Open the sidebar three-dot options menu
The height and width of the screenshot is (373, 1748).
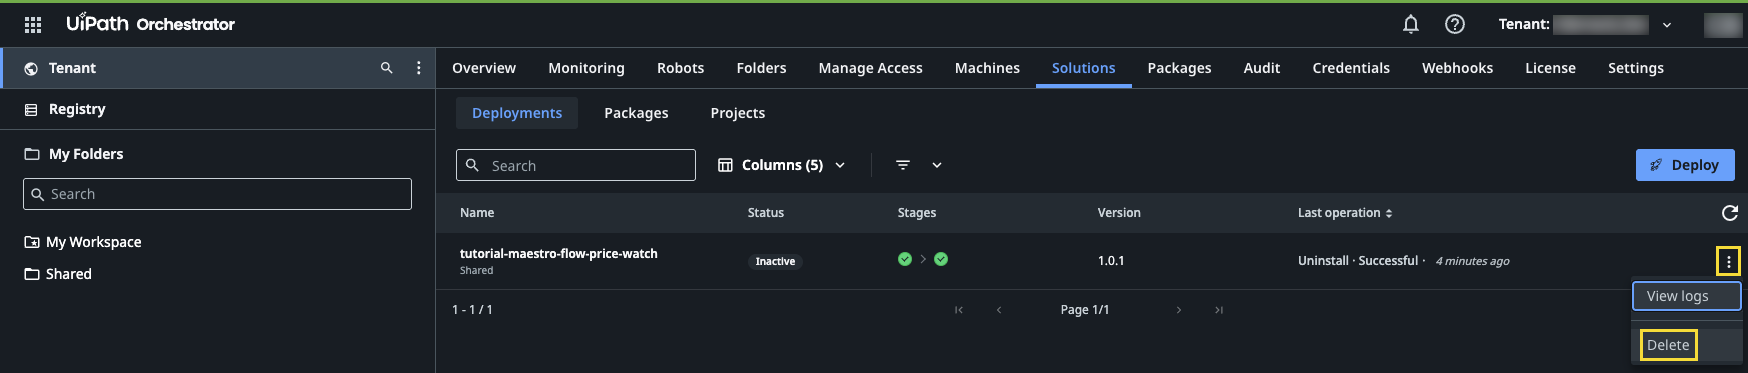coord(418,68)
